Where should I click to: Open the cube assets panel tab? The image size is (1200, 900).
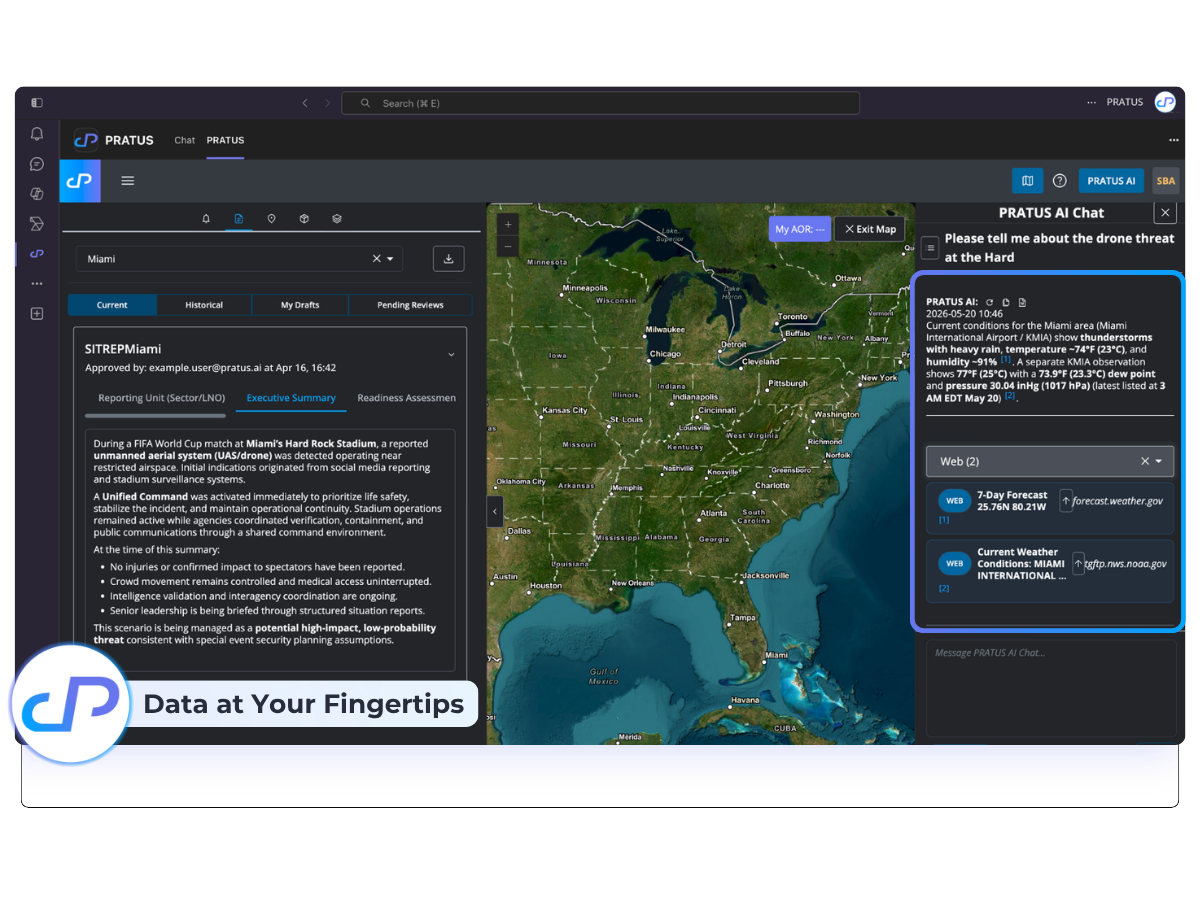tap(304, 218)
